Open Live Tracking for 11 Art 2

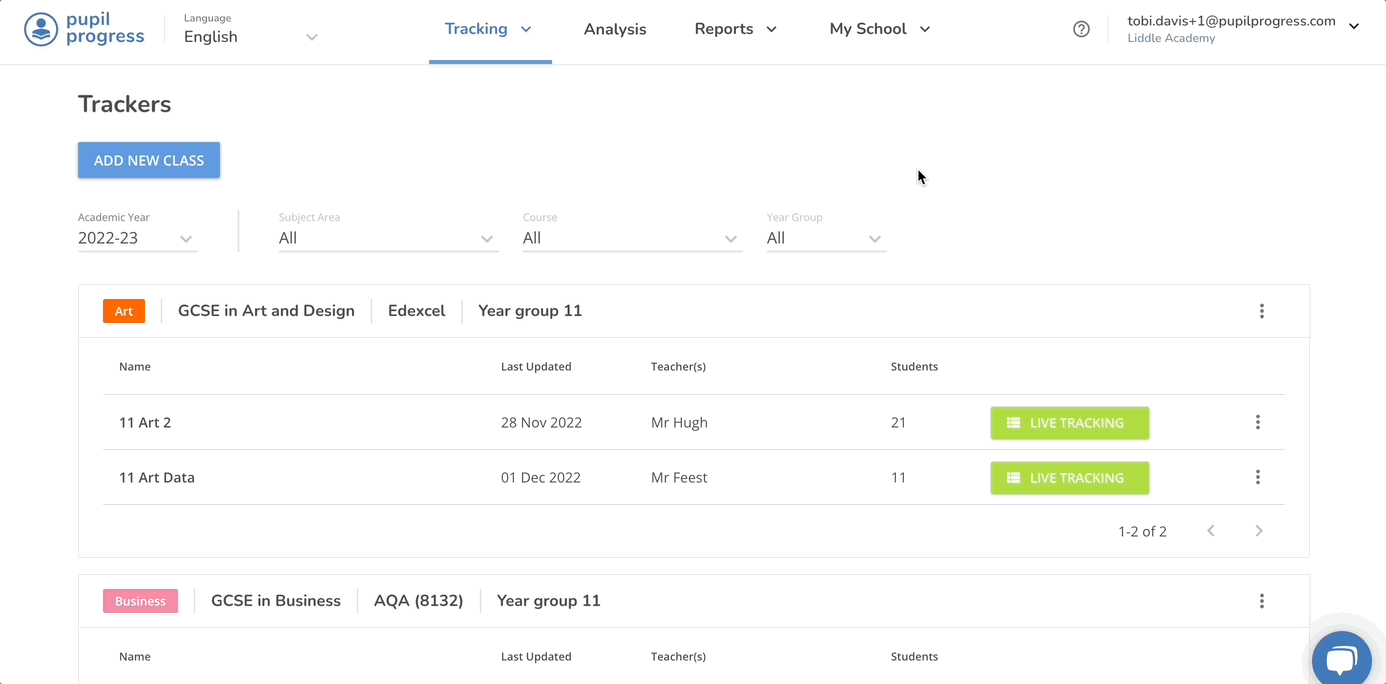point(1069,423)
